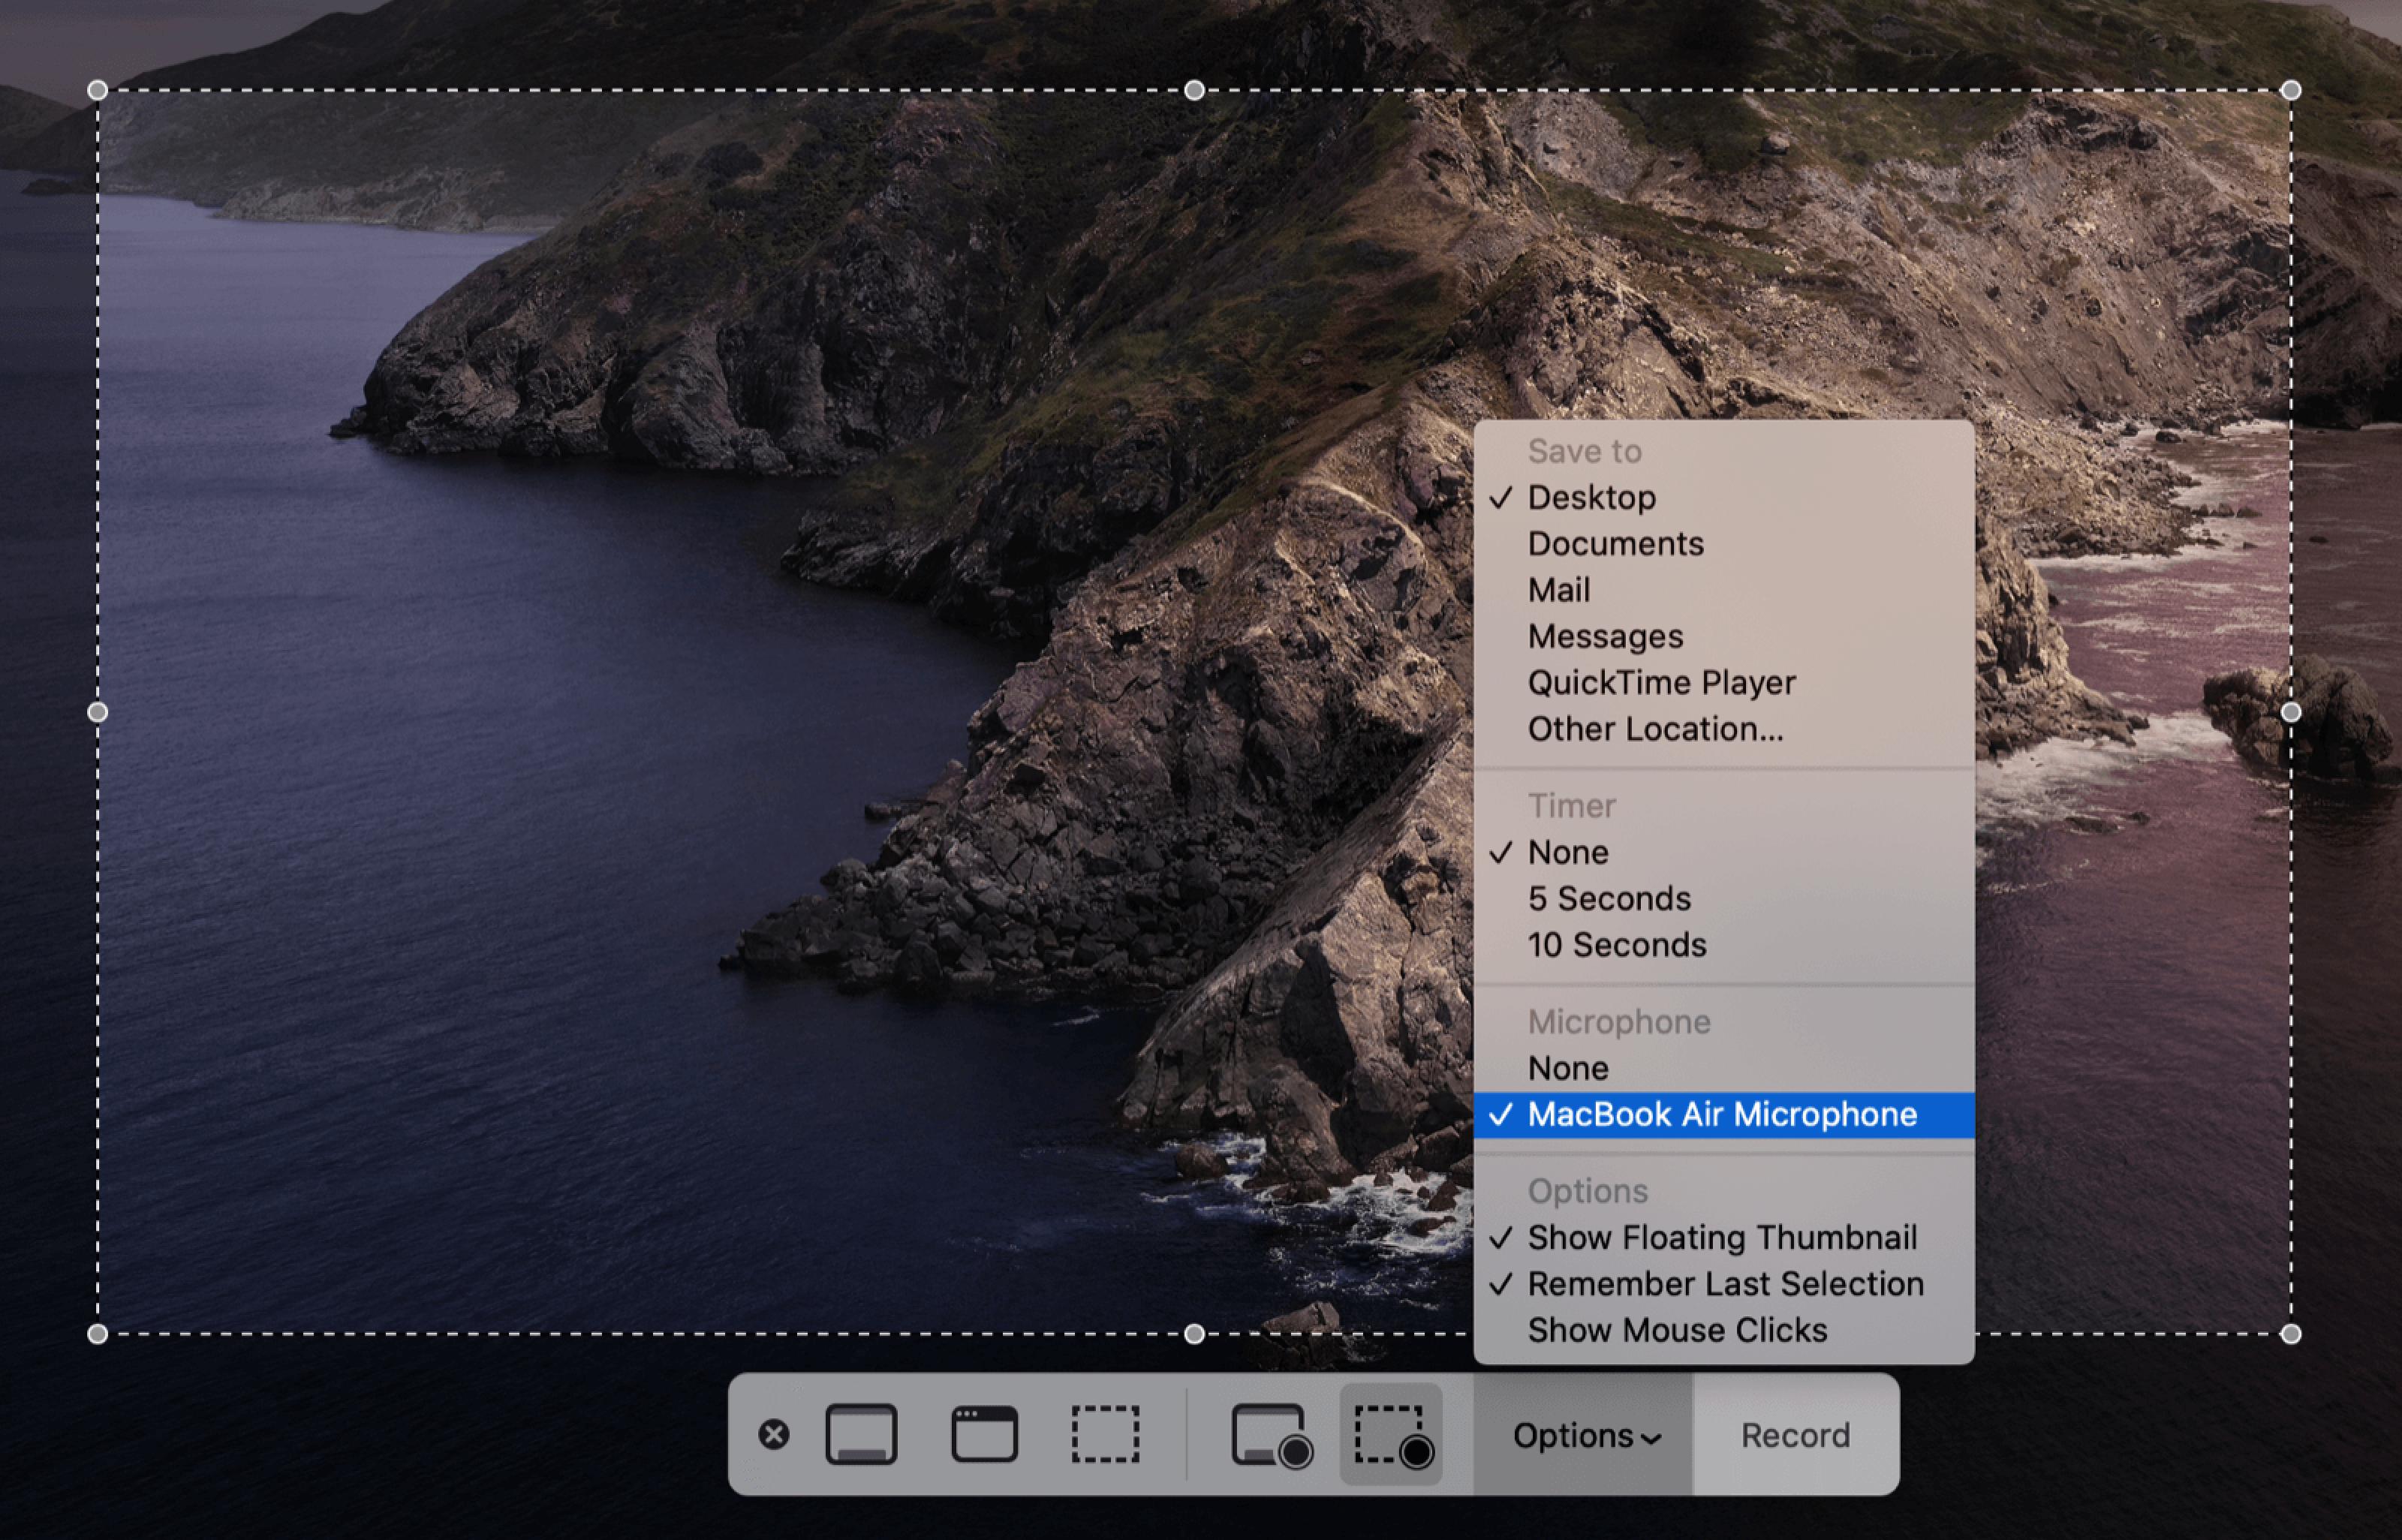This screenshot has width=2402, height=1540.
Task: Set microphone to None
Action: pos(1567,1068)
